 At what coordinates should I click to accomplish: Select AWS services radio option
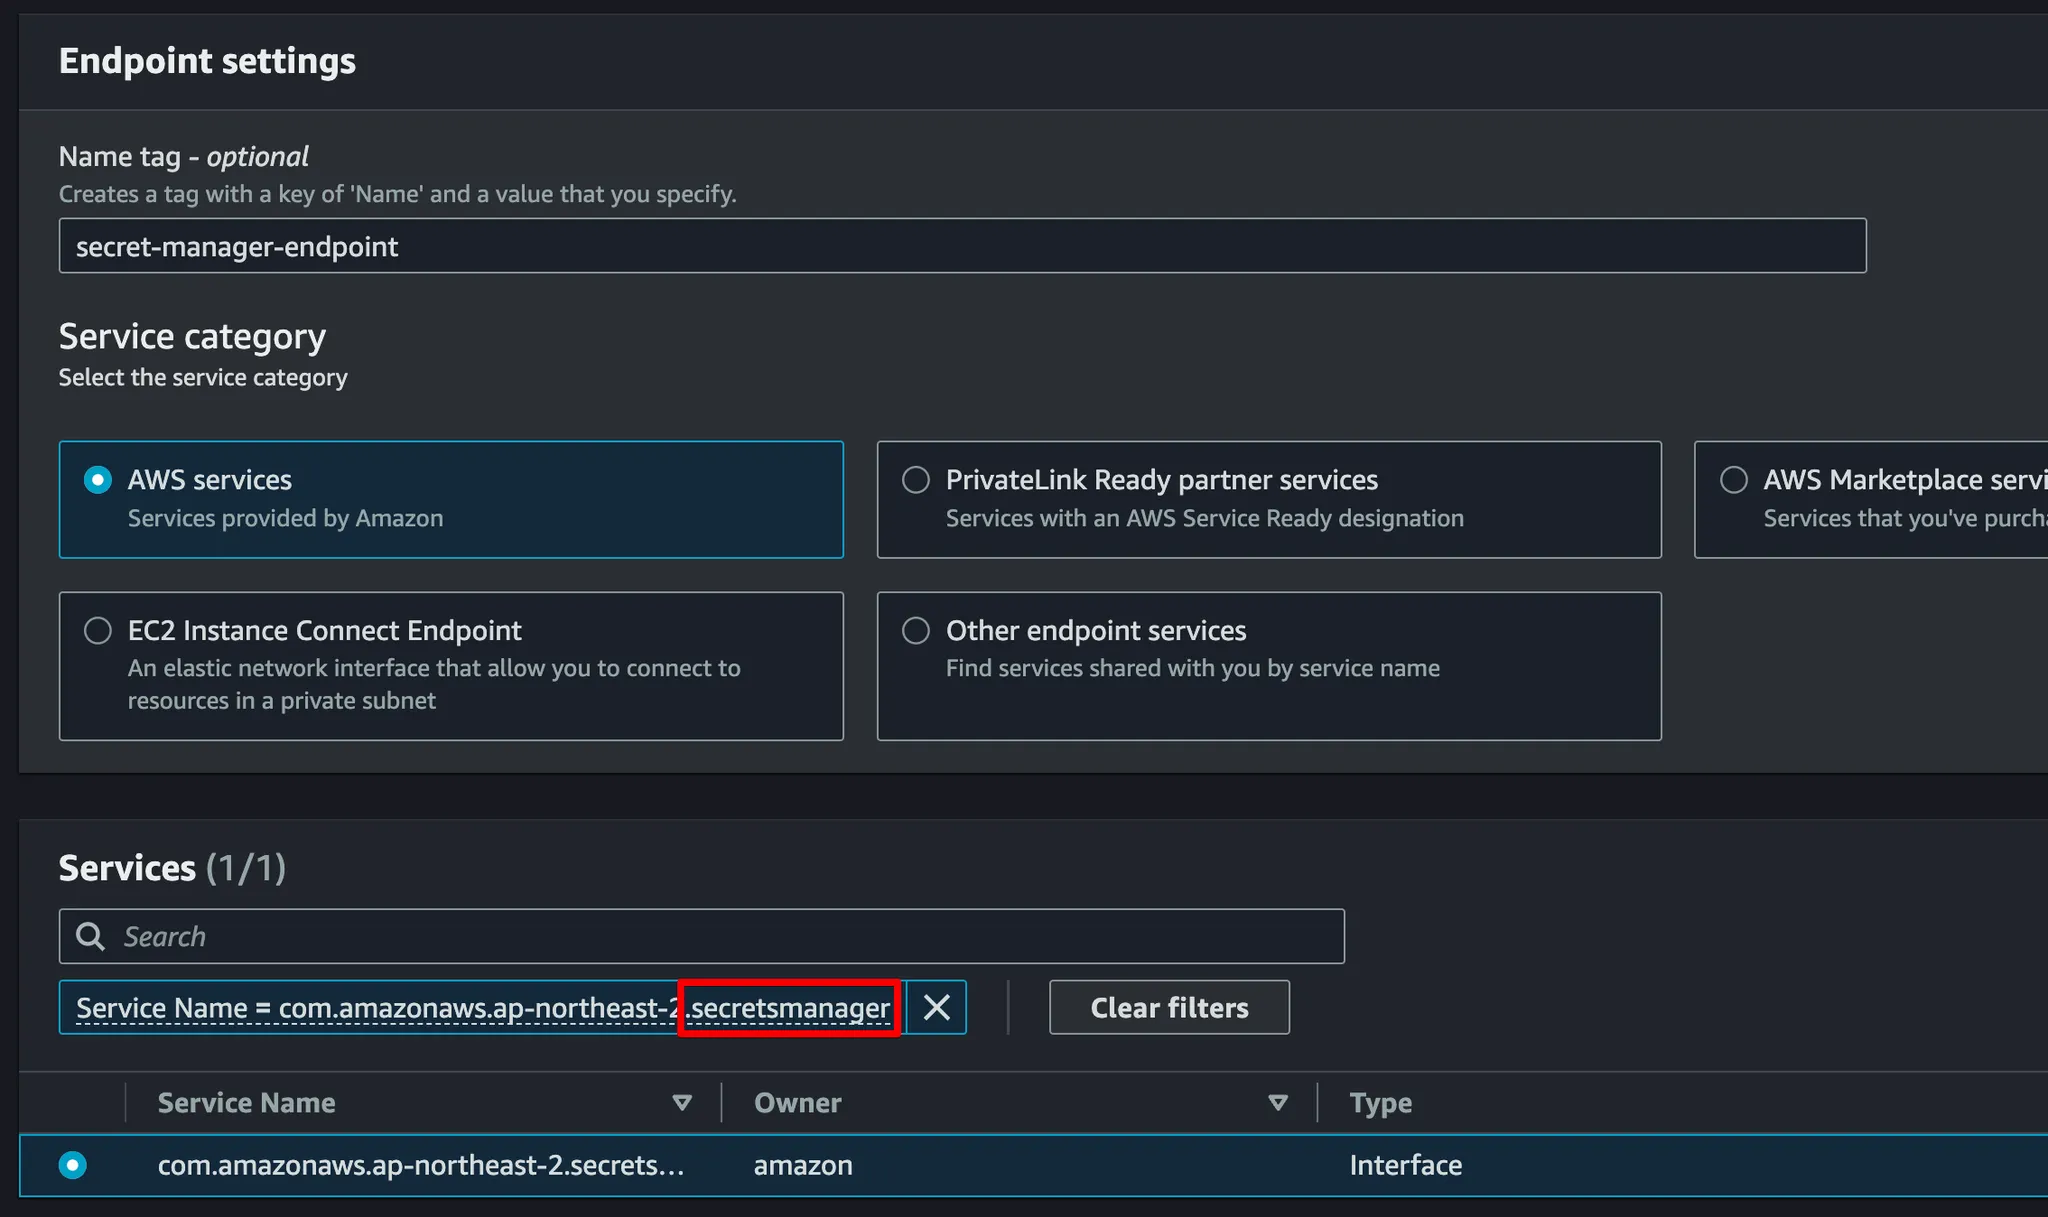click(98, 480)
